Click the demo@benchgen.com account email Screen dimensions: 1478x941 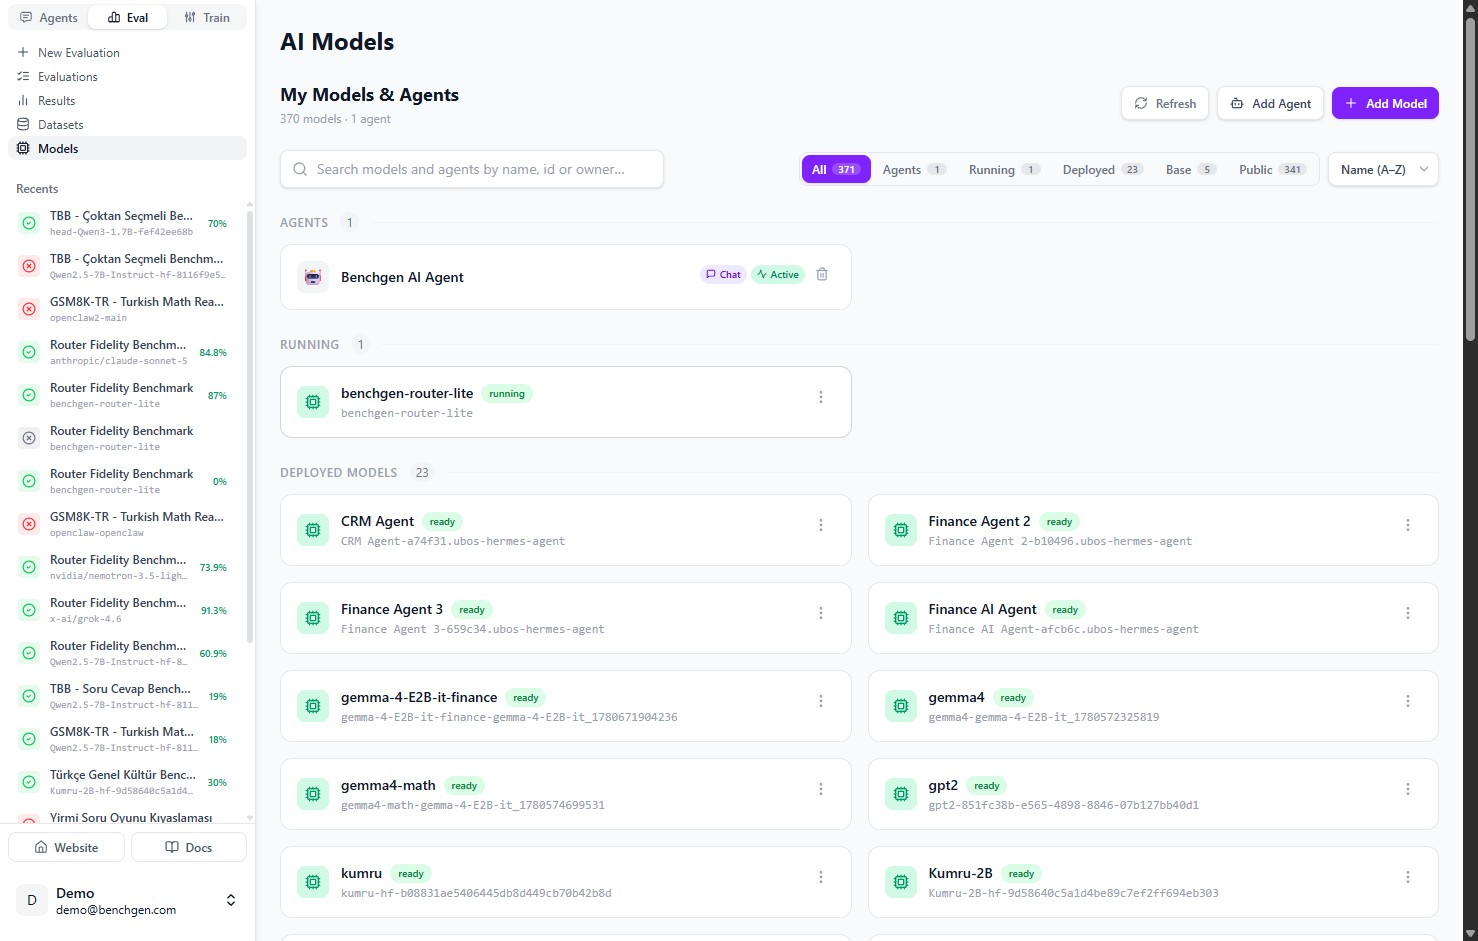[x=116, y=910]
